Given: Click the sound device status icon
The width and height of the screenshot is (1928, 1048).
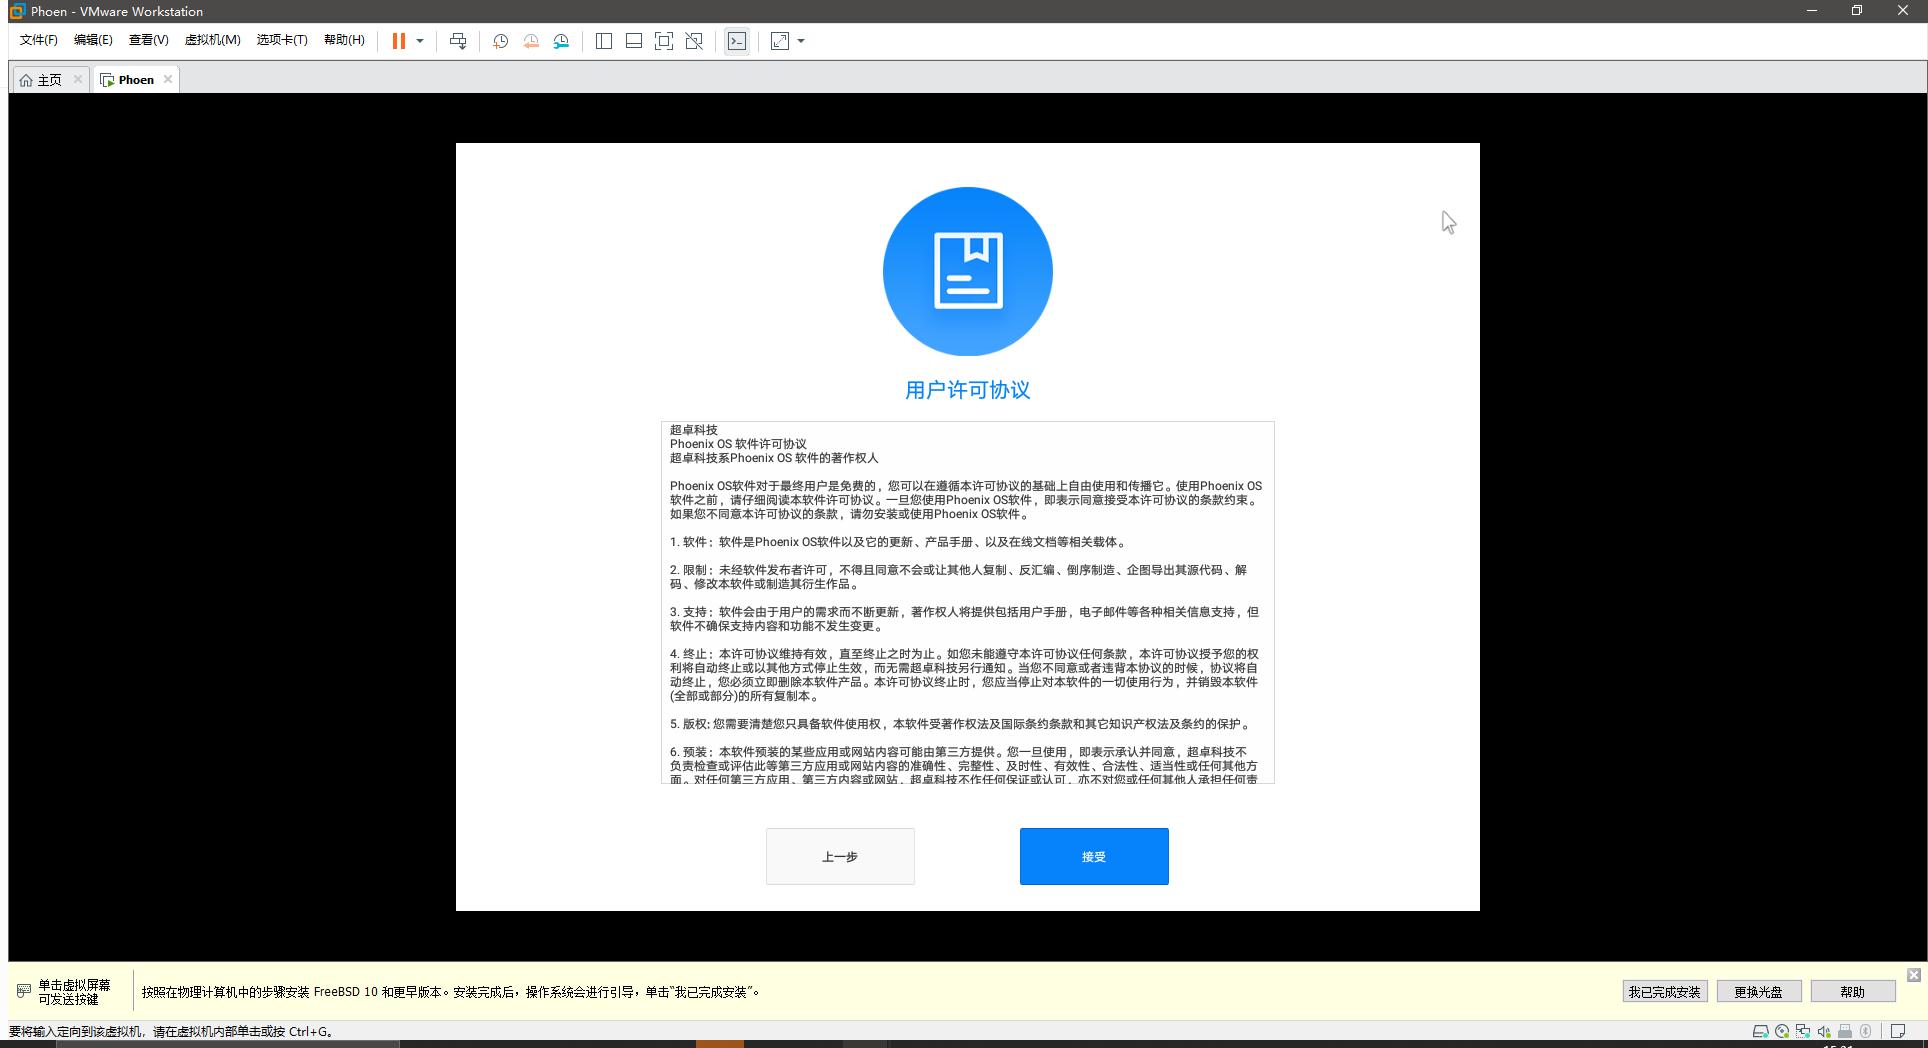Looking at the screenshot, I should [1823, 1030].
